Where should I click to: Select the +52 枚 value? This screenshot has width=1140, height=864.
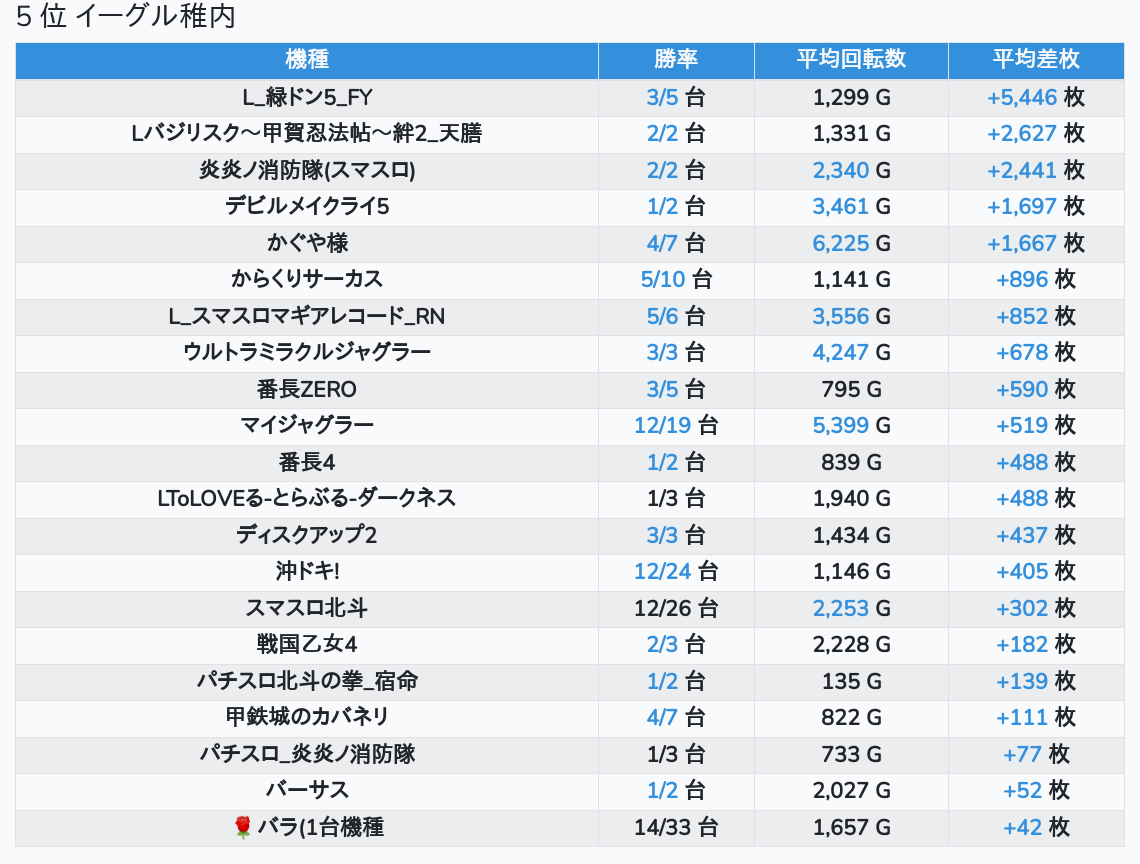(1036, 791)
